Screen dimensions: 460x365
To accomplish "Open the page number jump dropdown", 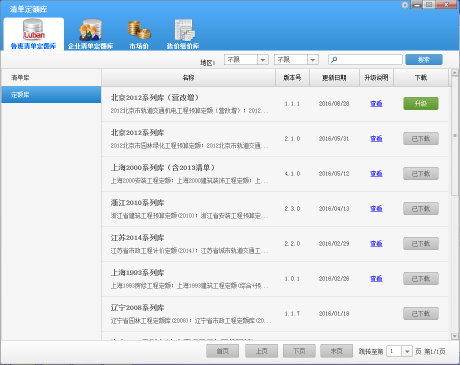I will (x=407, y=351).
